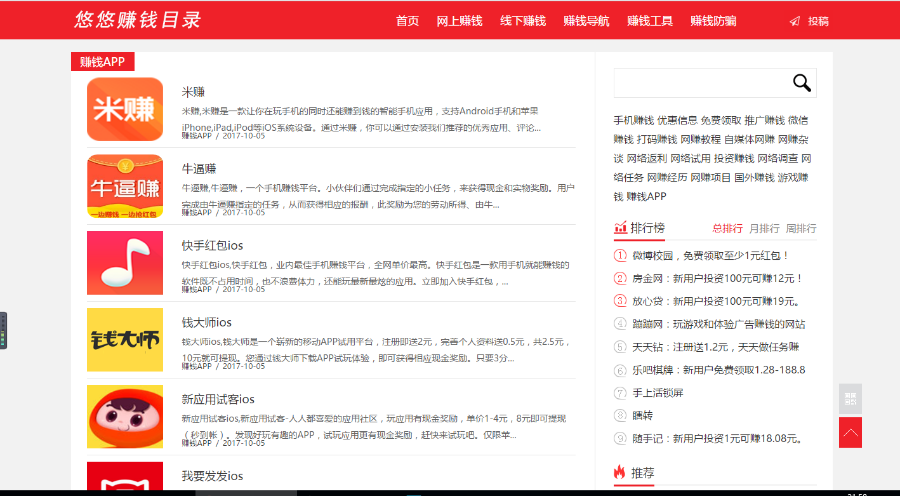Click the red back-to-top arrow button

pos(850,432)
